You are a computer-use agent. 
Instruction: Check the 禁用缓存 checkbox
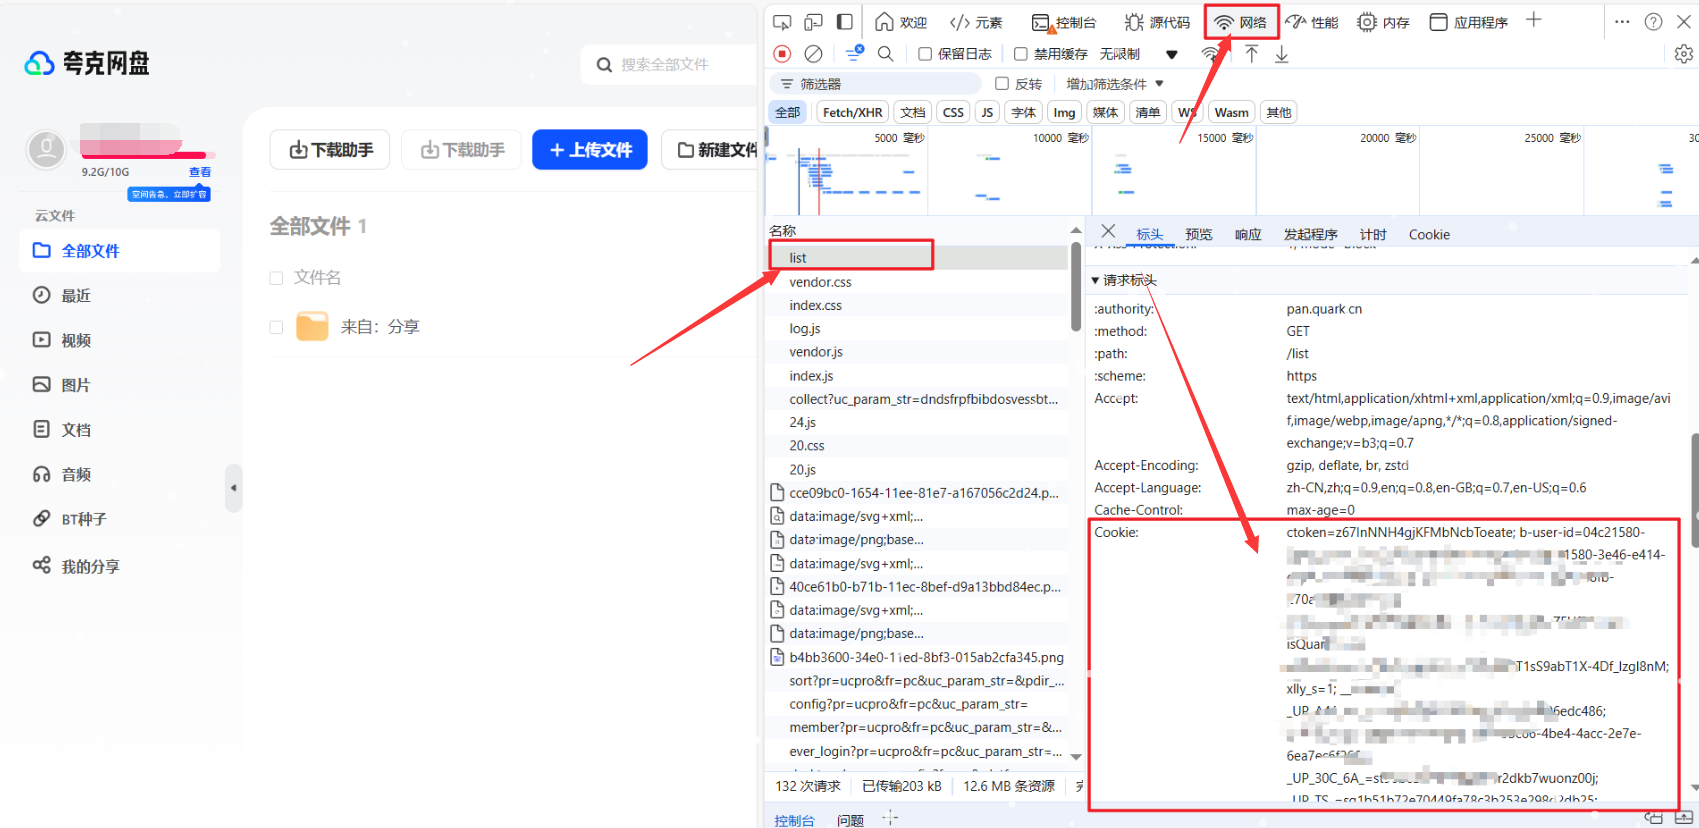pyautogui.click(x=1021, y=54)
